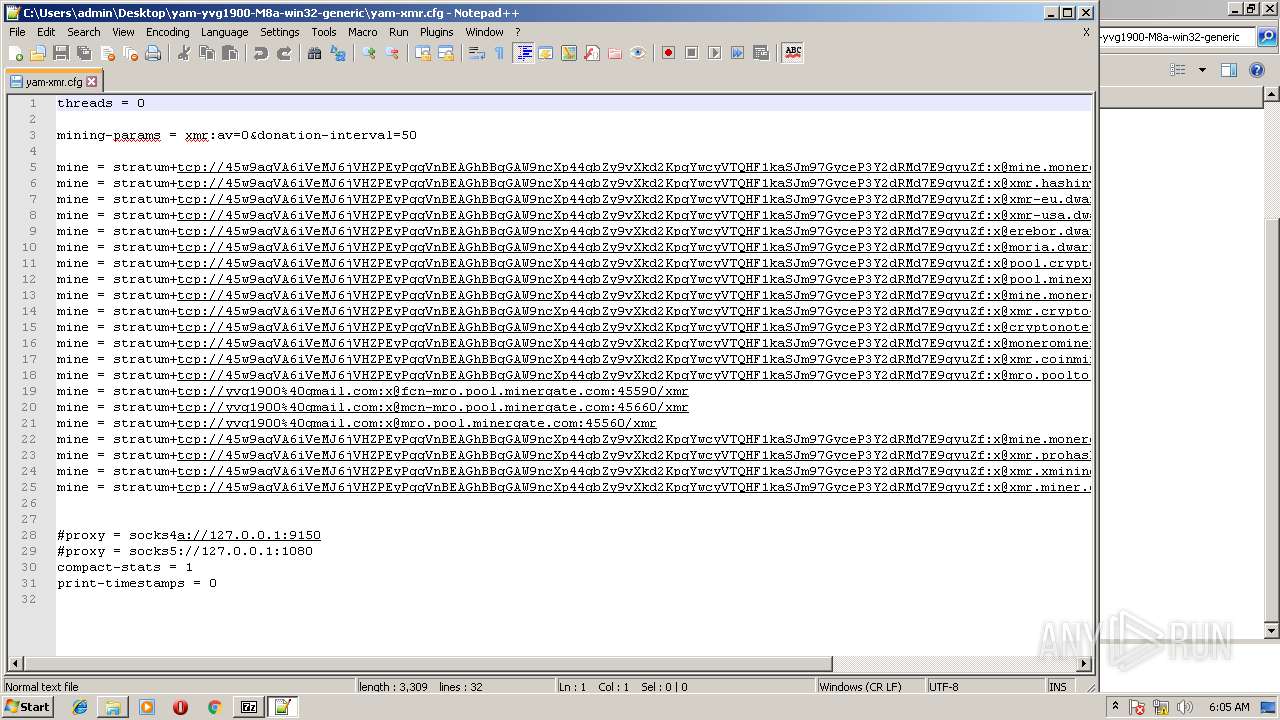Open Google Chrome from the taskbar

[x=214, y=707]
